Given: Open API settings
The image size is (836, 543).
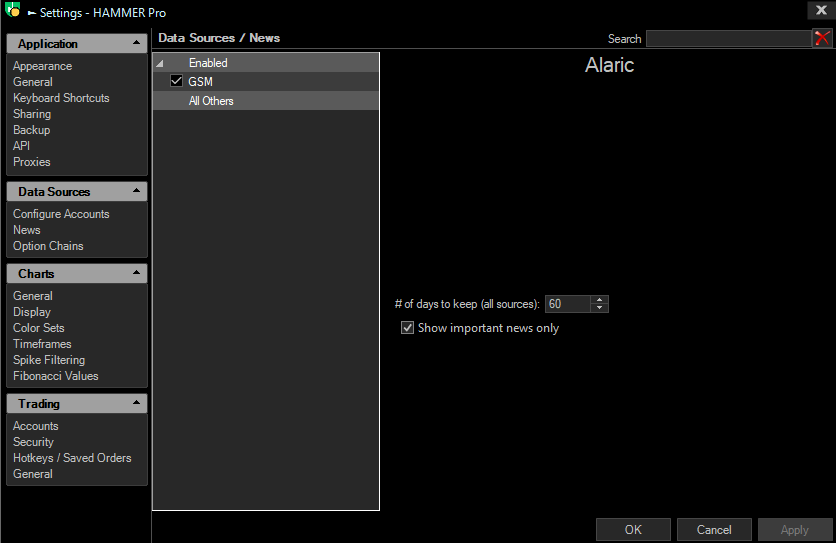Looking at the screenshot, I should 21,146.
